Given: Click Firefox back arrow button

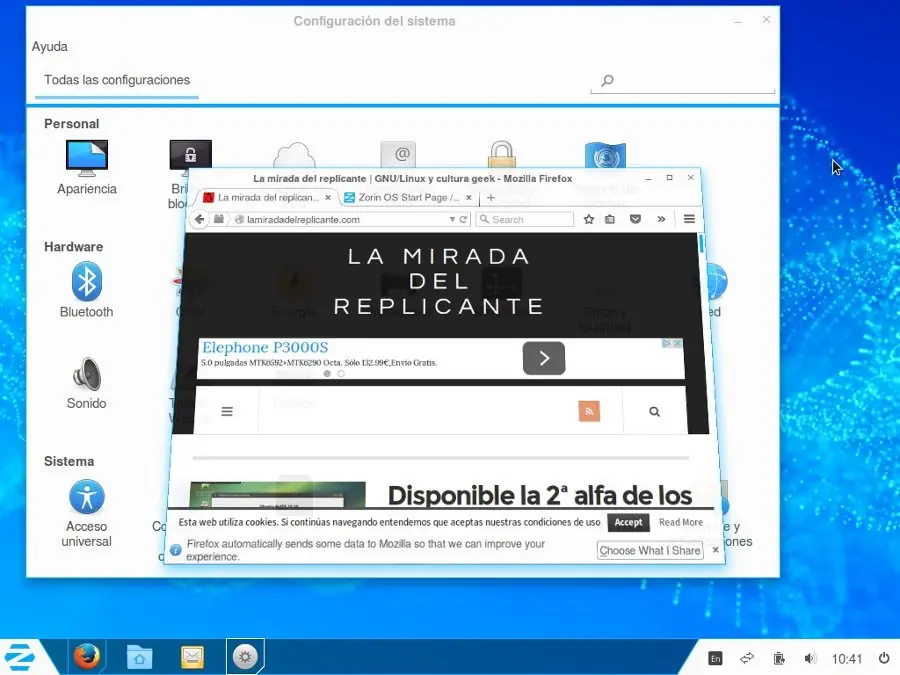Looking at the screenshot, I should (199, 219).
